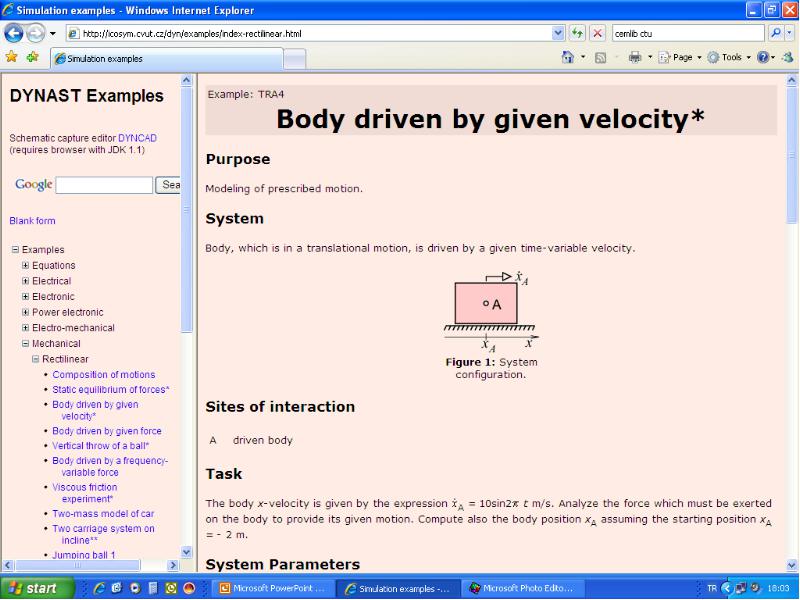
Task: Expand the Equations tree node
Action: coord(26,265)
